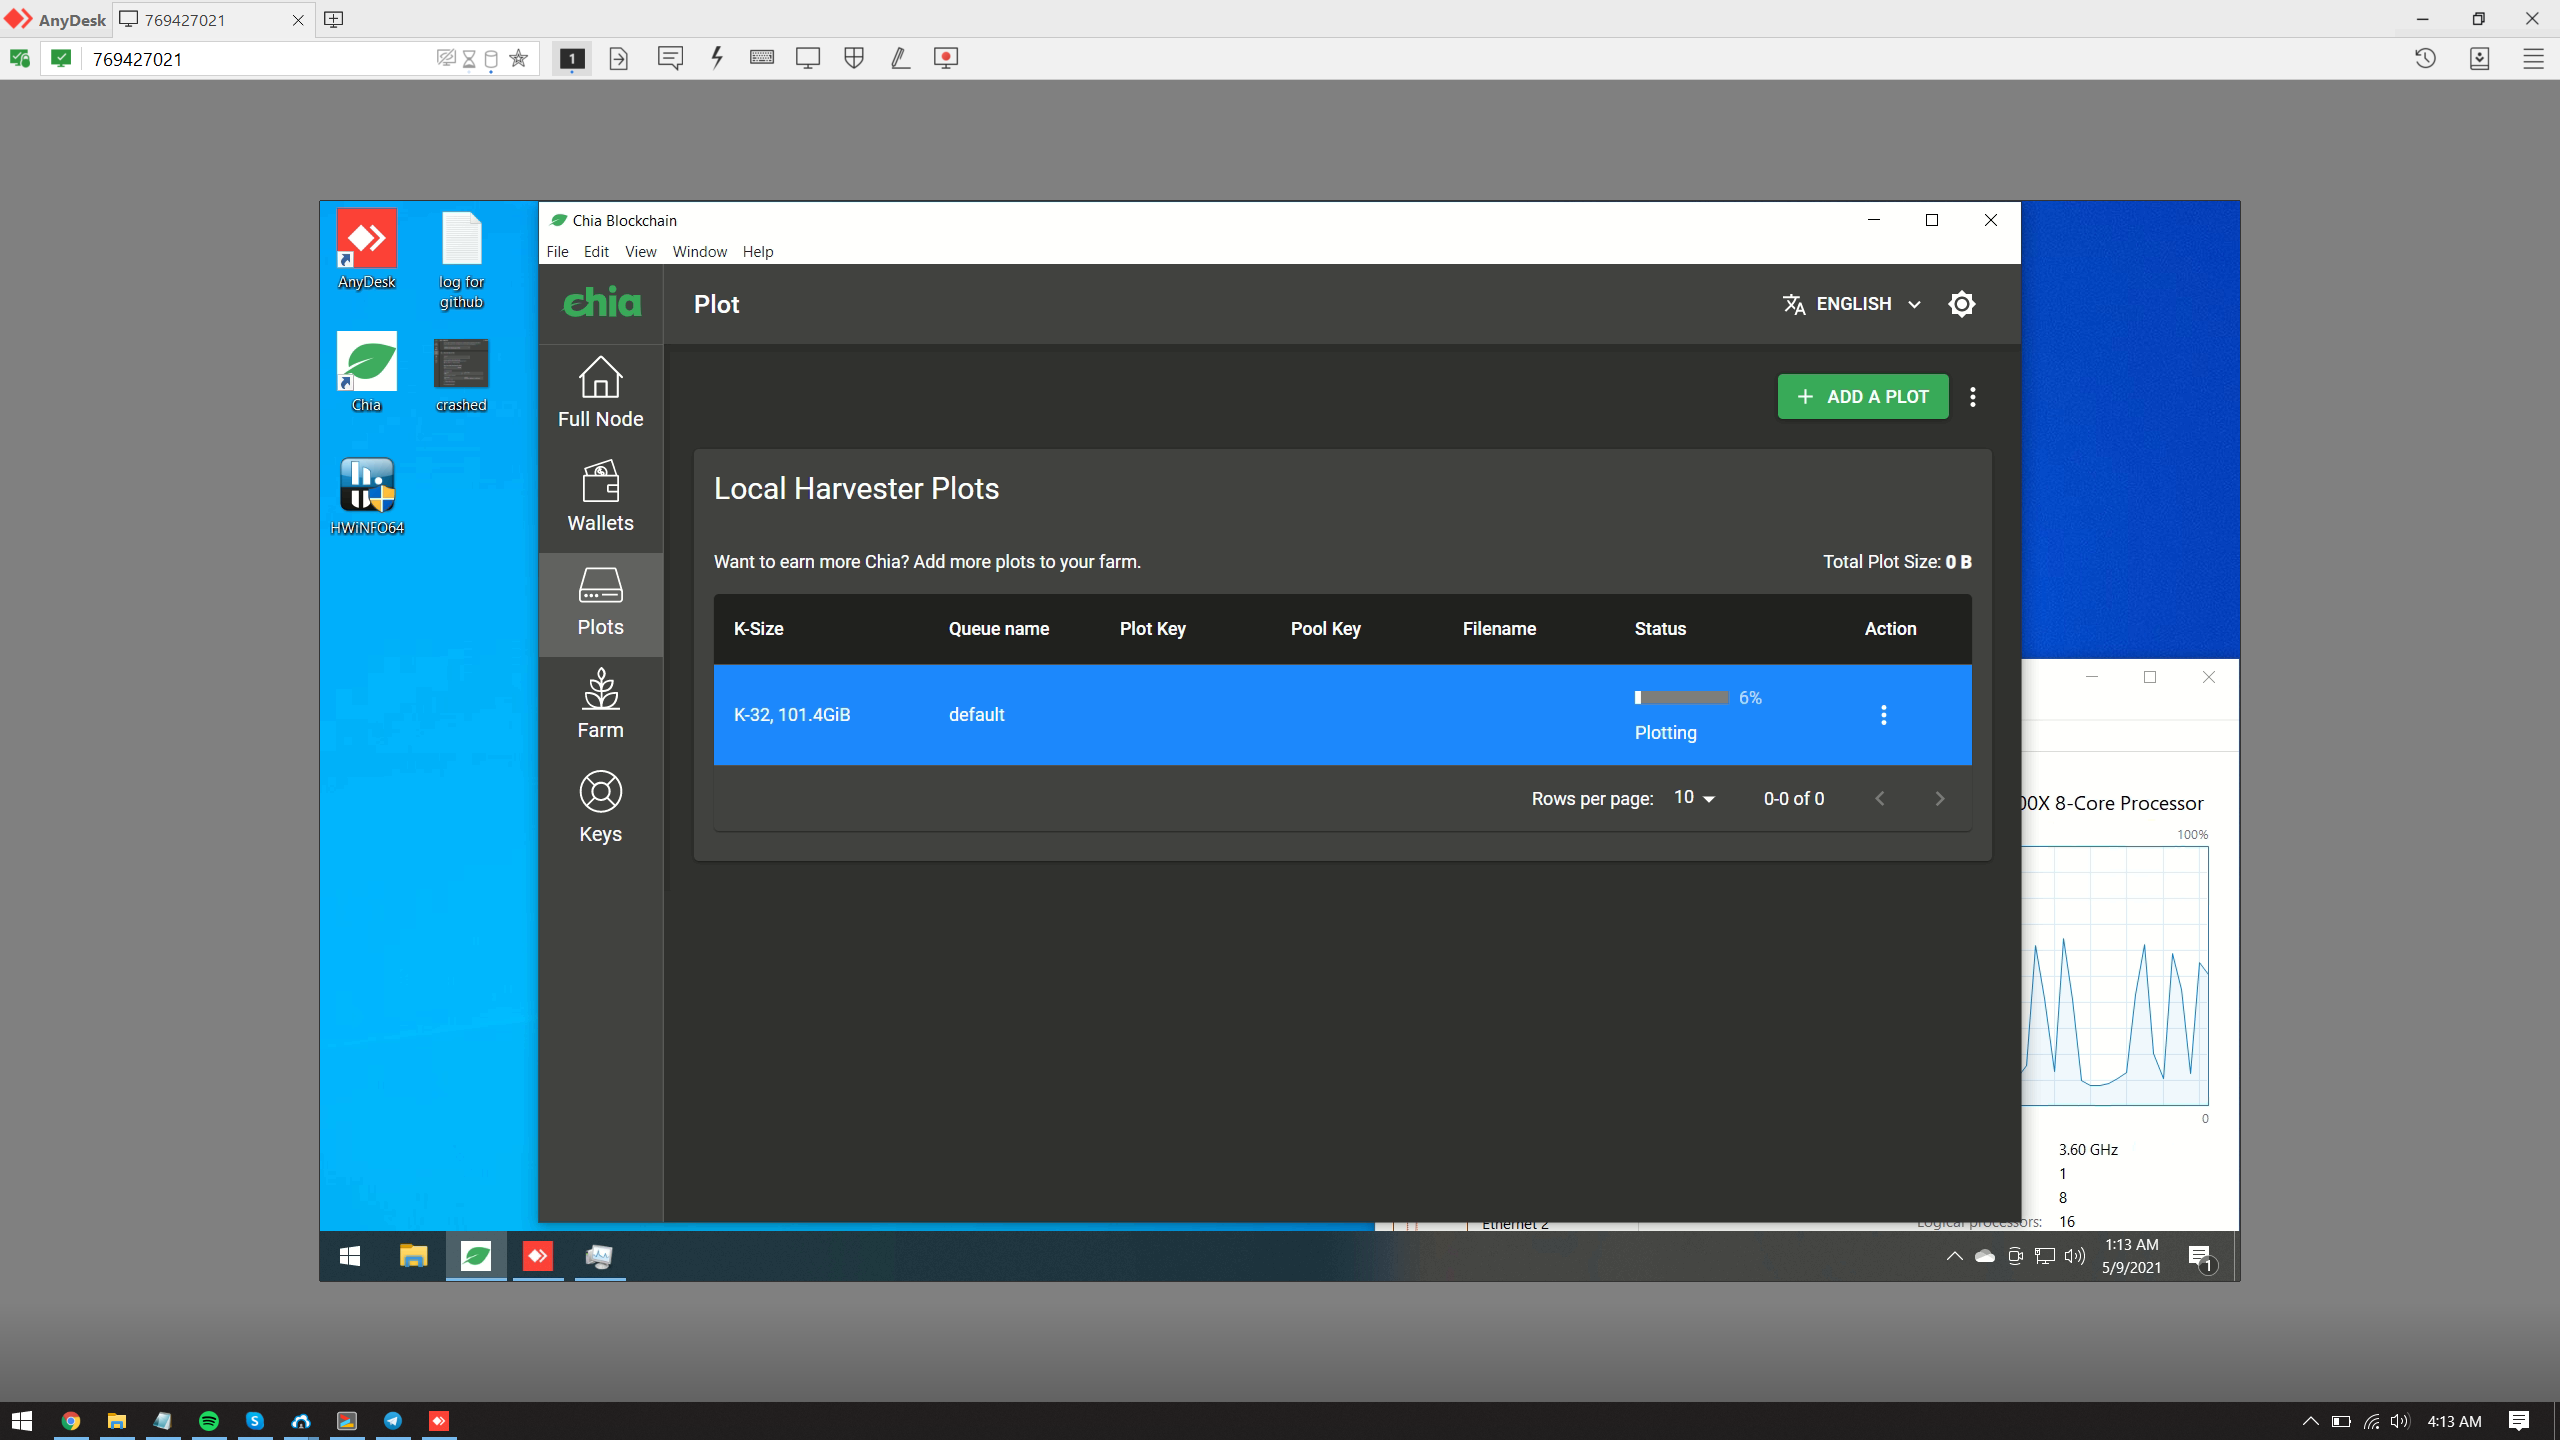Image resolution: width=2560 pixels, height=1440 pixels.
Task: Open AnyDesk chat icon
Action: (x=670, y=58)
